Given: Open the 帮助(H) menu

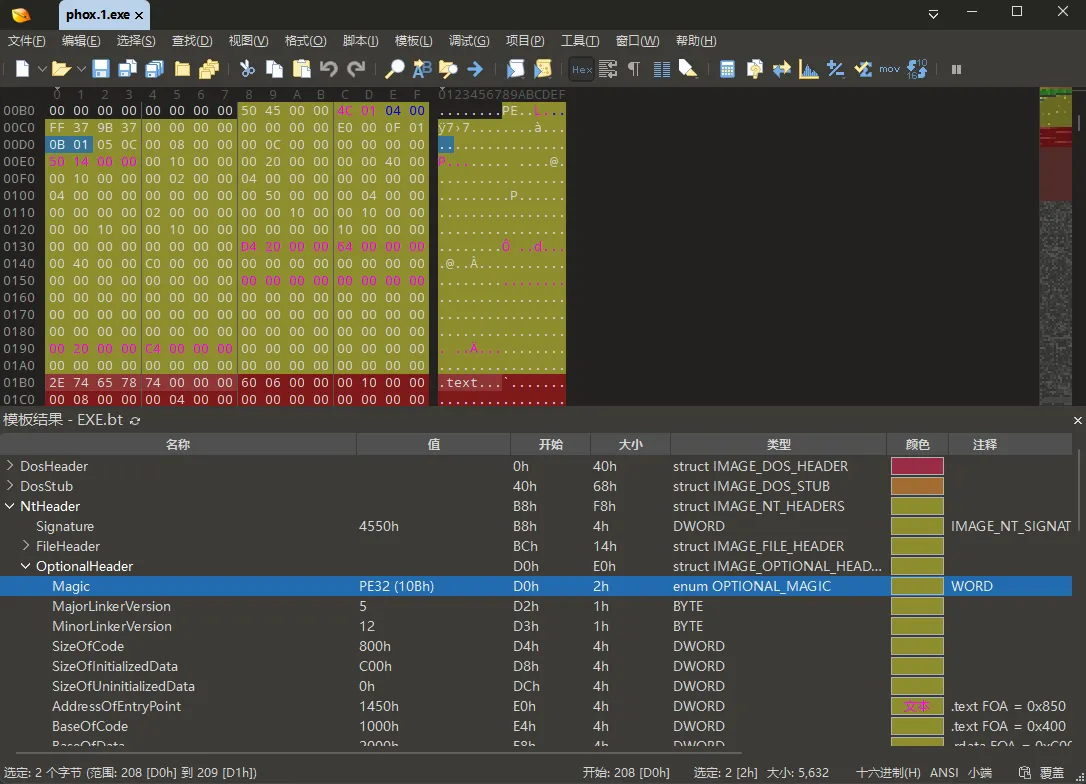Looking at the screenshot, I should (696, 40).
